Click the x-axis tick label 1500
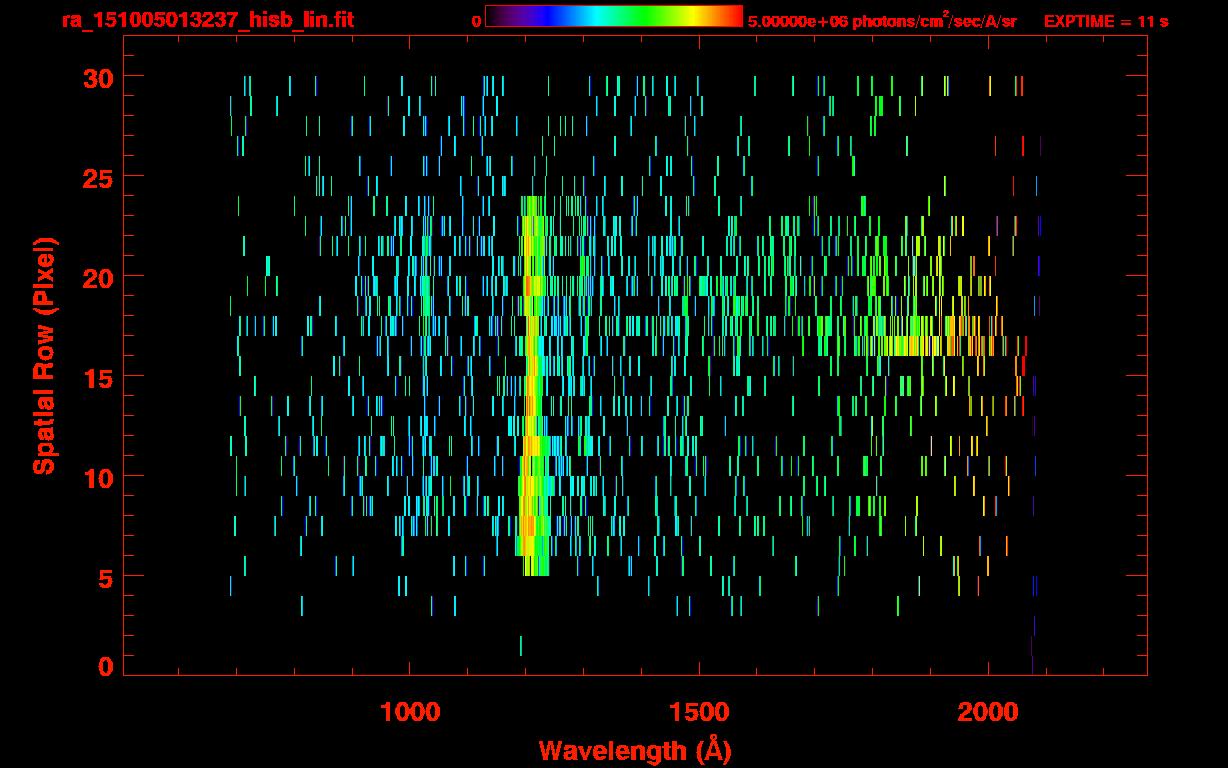This screenshot has width=1228, height=768. coord(699,713)
